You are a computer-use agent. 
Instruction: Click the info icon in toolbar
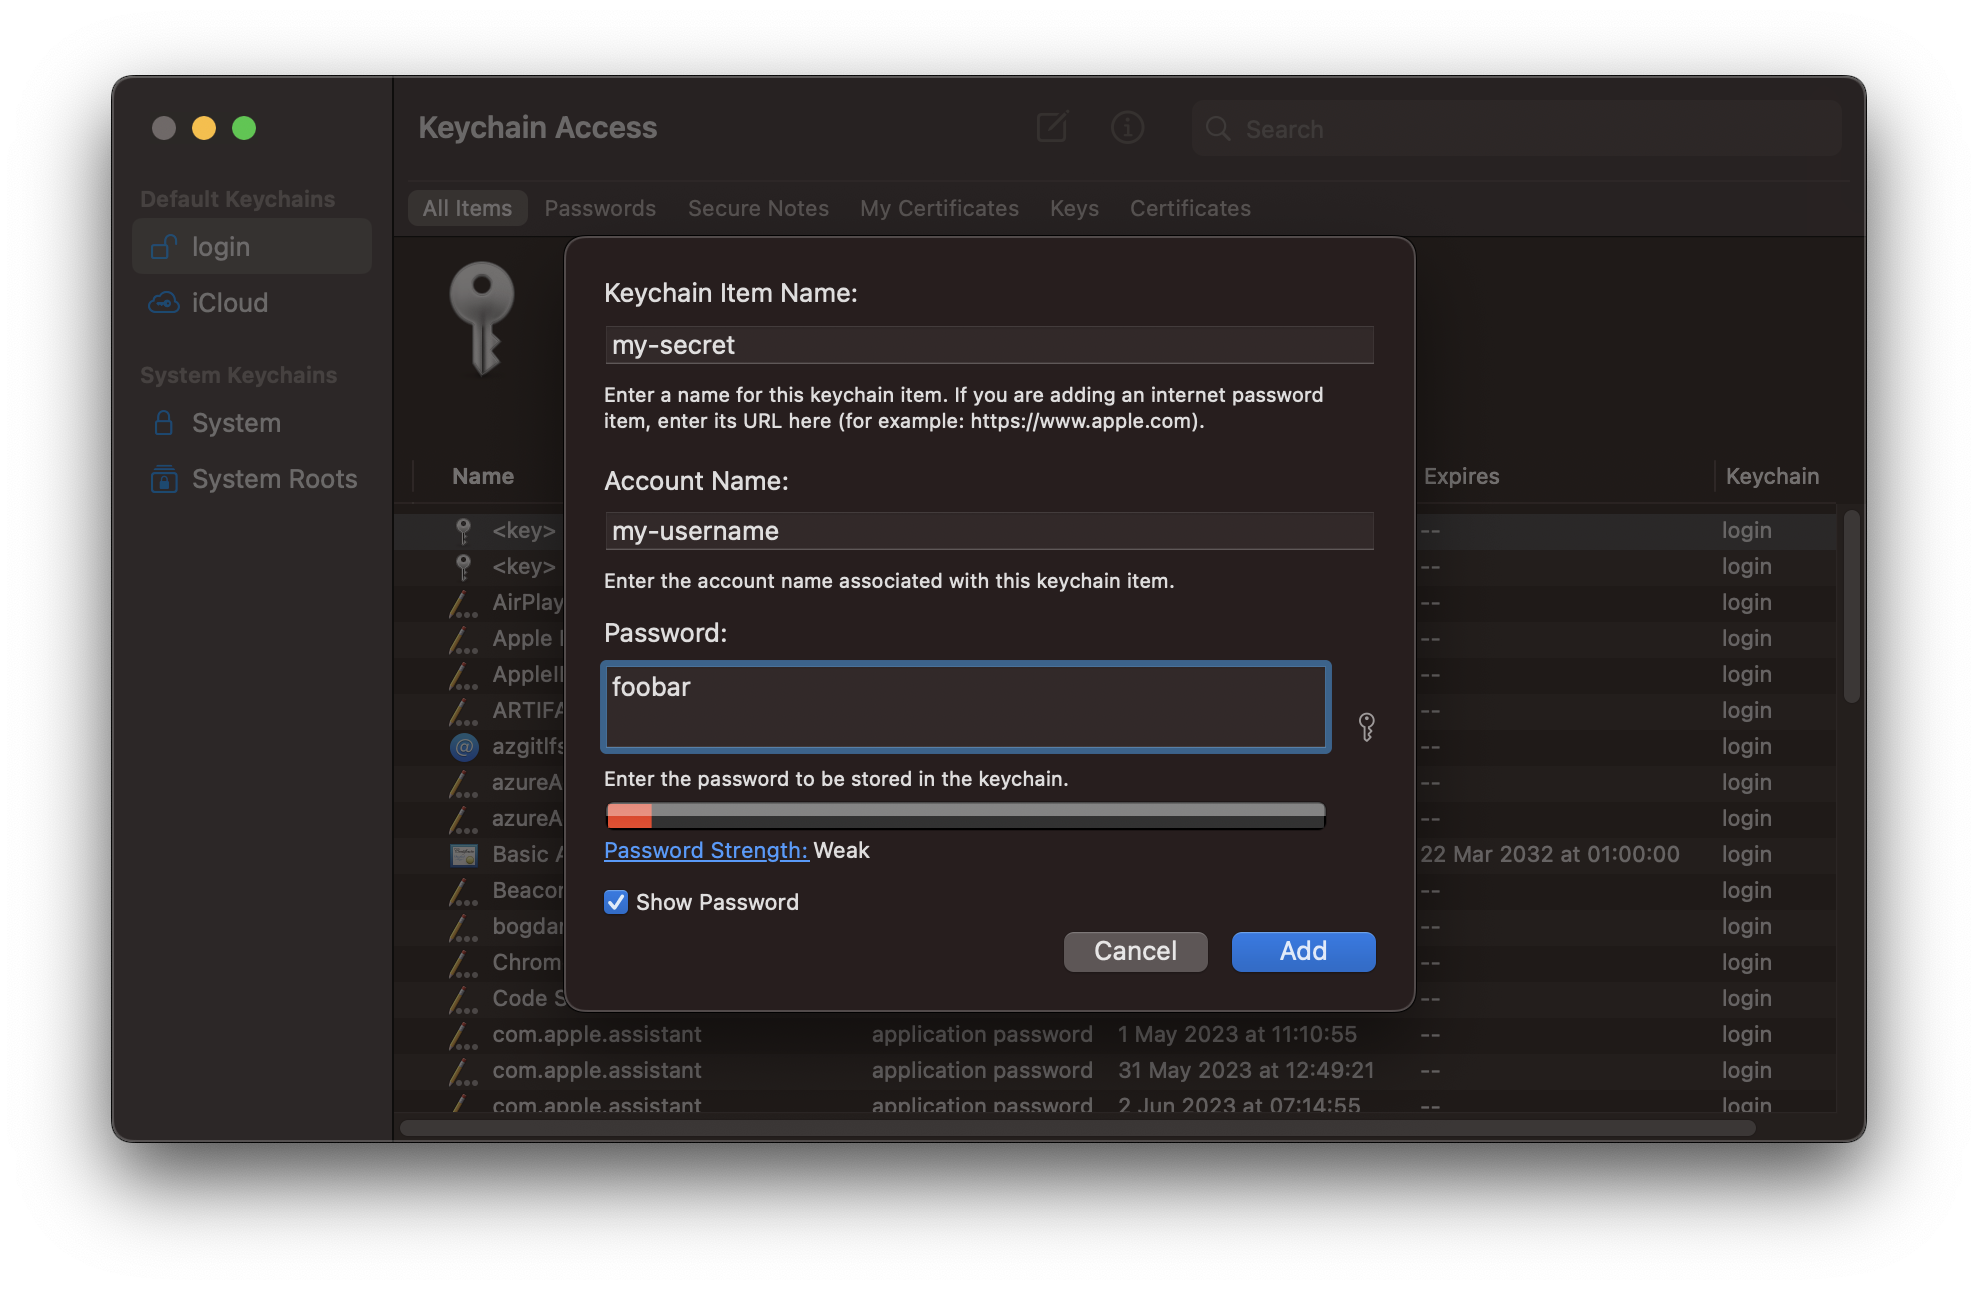click(1127, 128)
